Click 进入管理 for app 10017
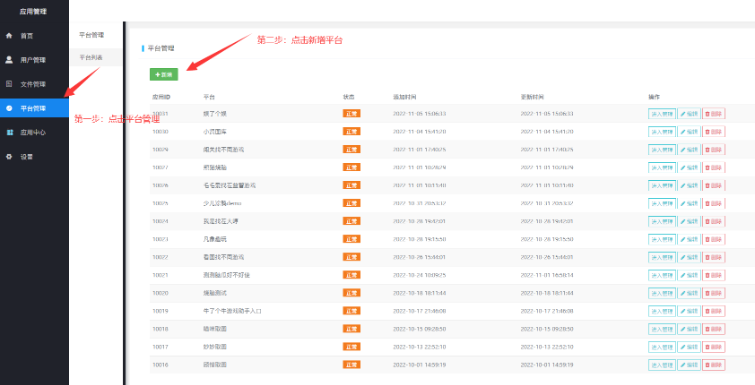 [662, 347]
